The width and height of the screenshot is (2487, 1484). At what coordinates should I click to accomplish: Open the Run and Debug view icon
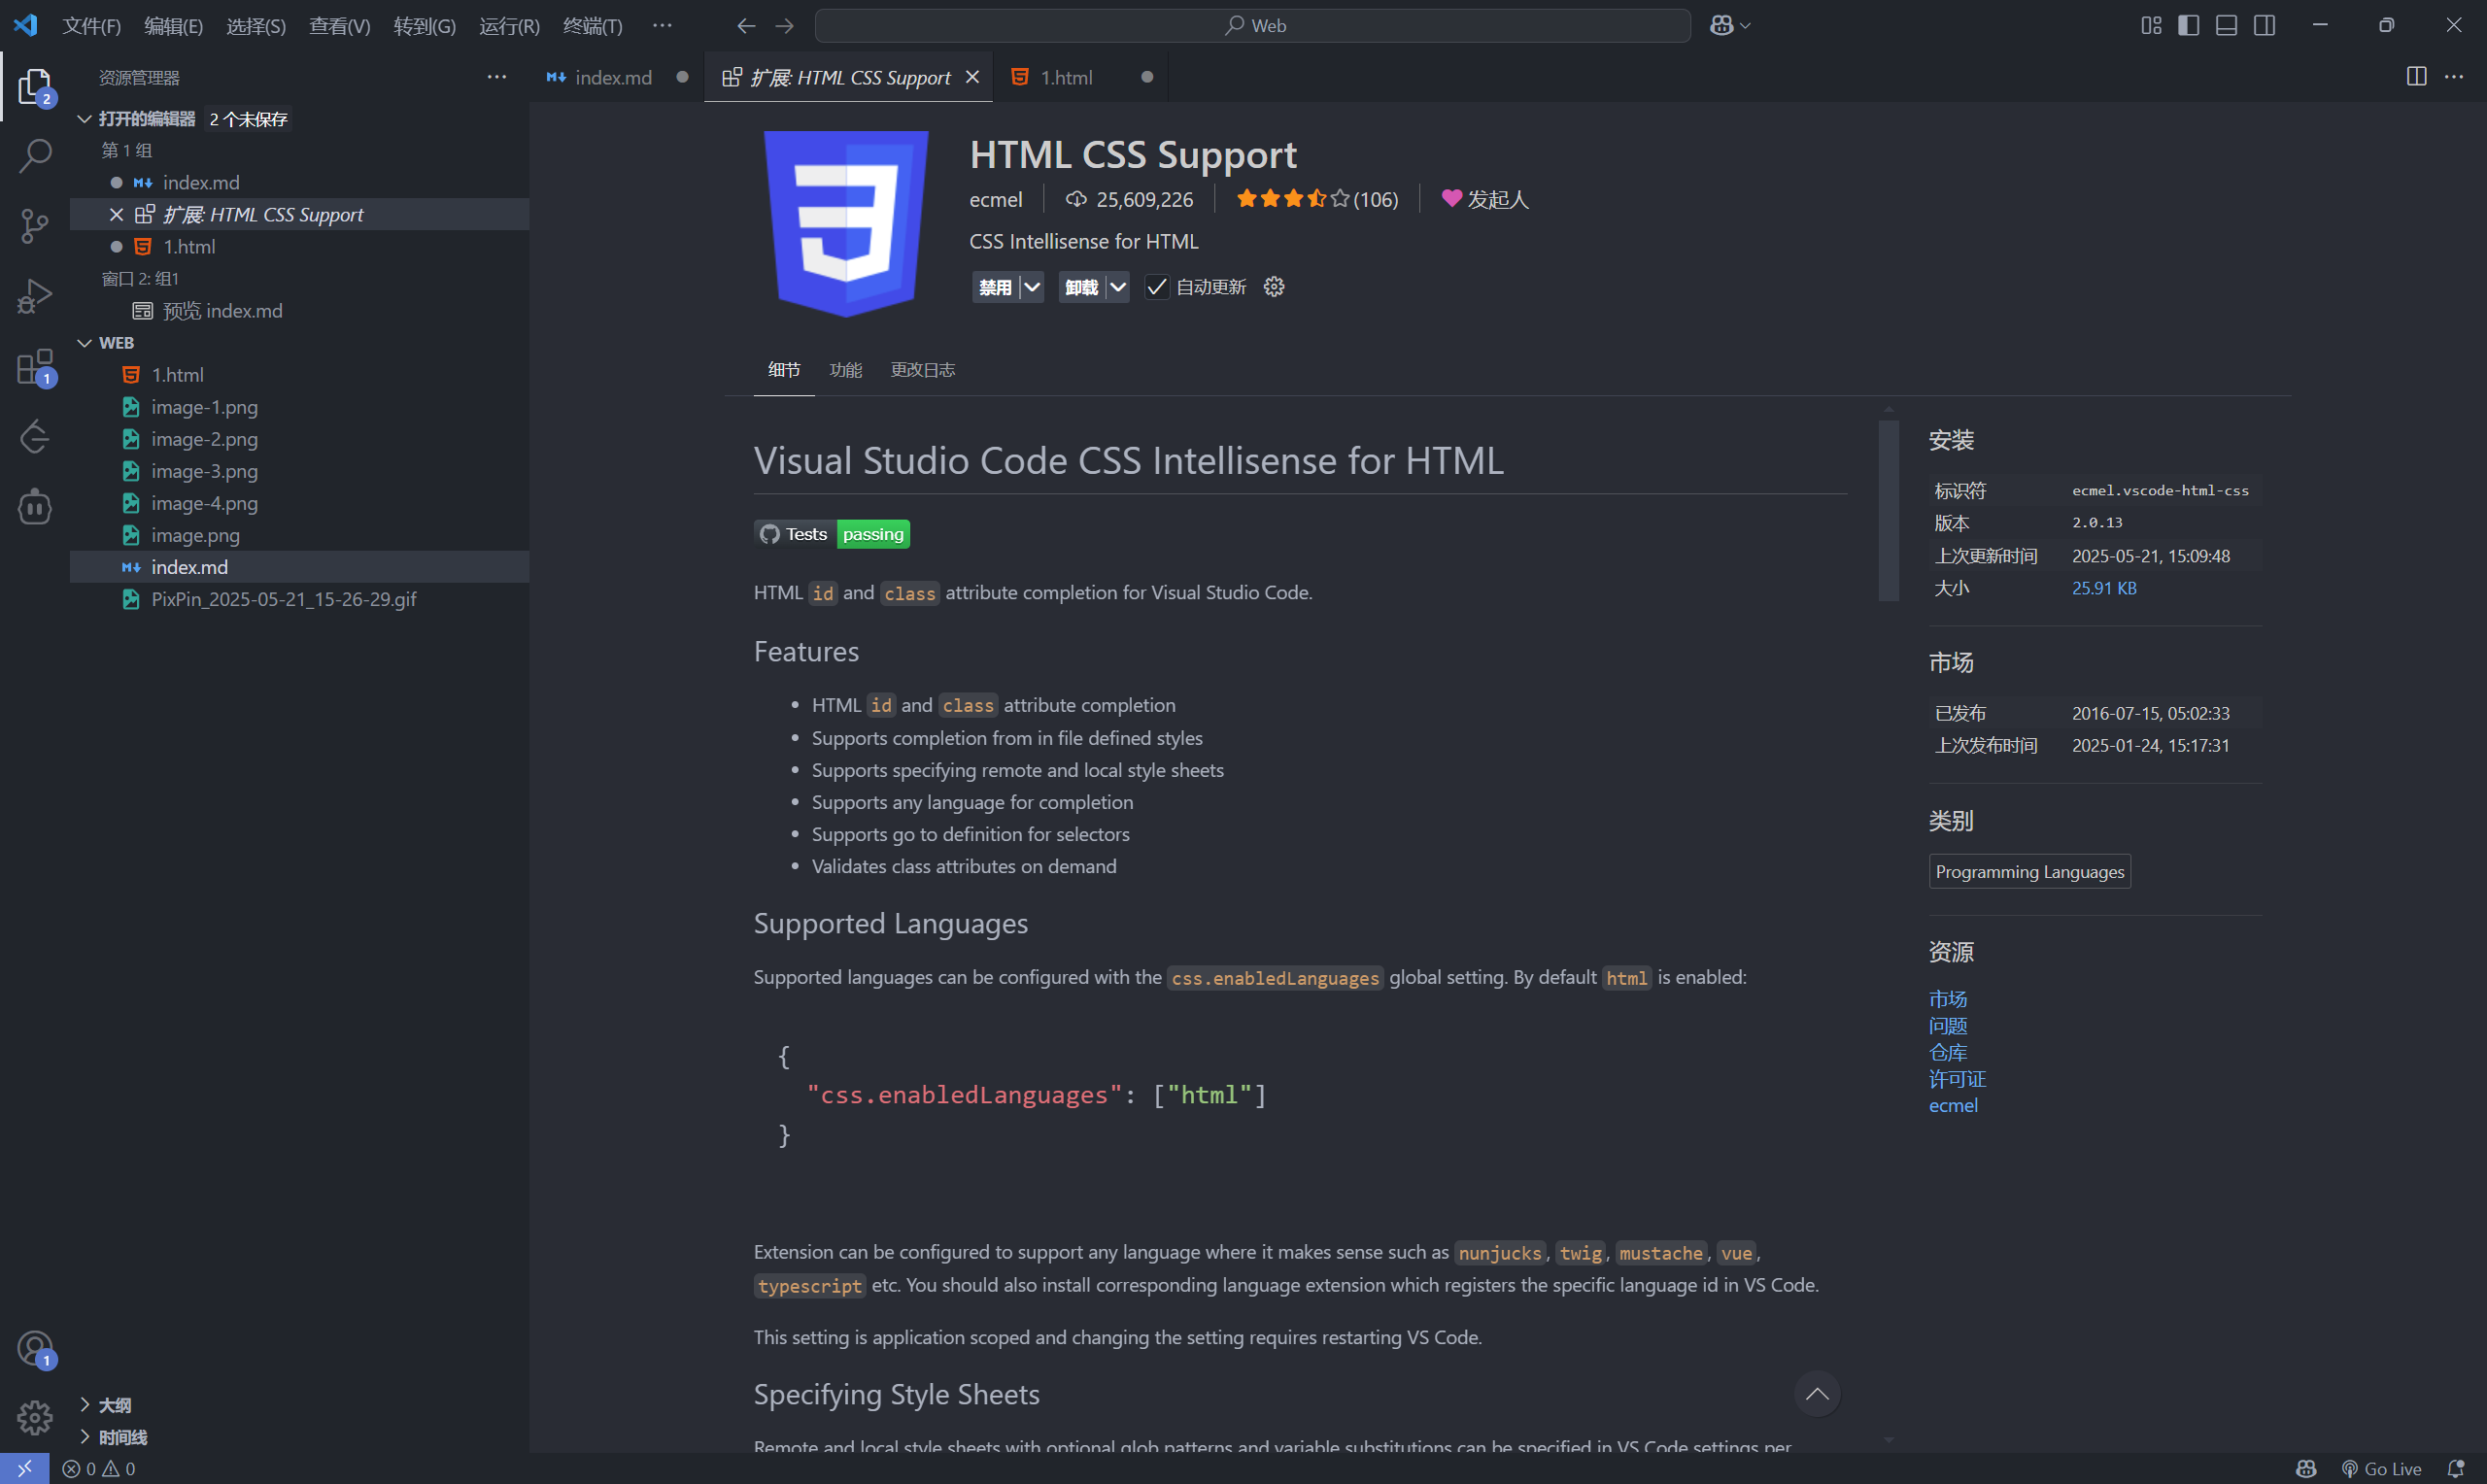(35, 296)
